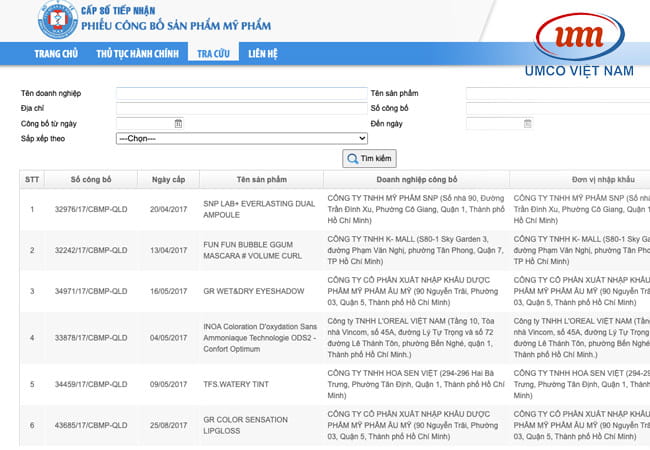The image size is (650, 450).
Task: Click header title Phiếu công bố sản phẩm mỹ phẩm
Action: click(x=176, y=26)
